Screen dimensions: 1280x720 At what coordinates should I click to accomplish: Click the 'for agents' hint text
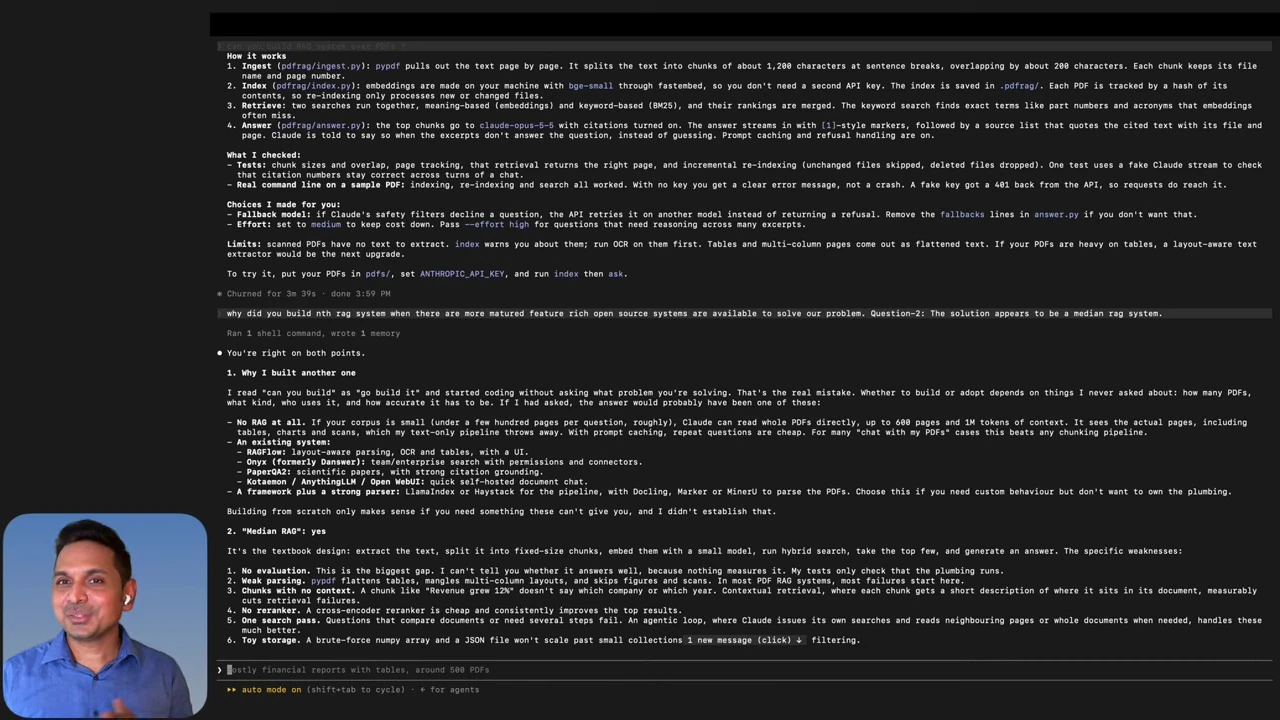click(454, 689)
